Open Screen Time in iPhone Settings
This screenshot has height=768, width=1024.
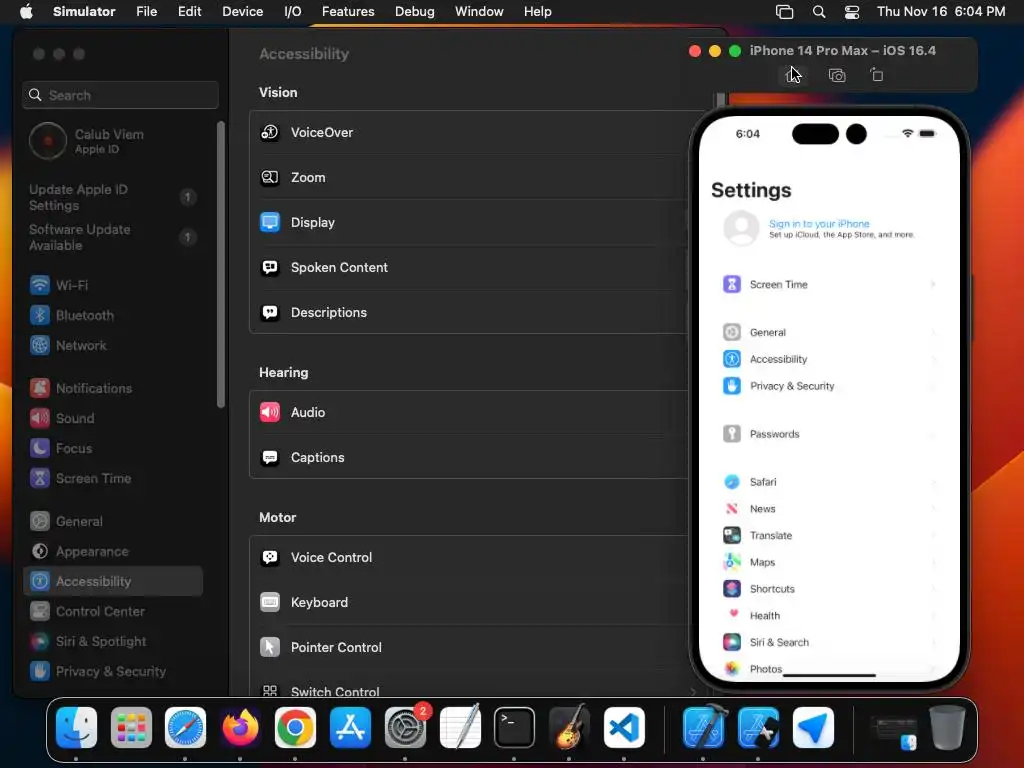point(829,285)
